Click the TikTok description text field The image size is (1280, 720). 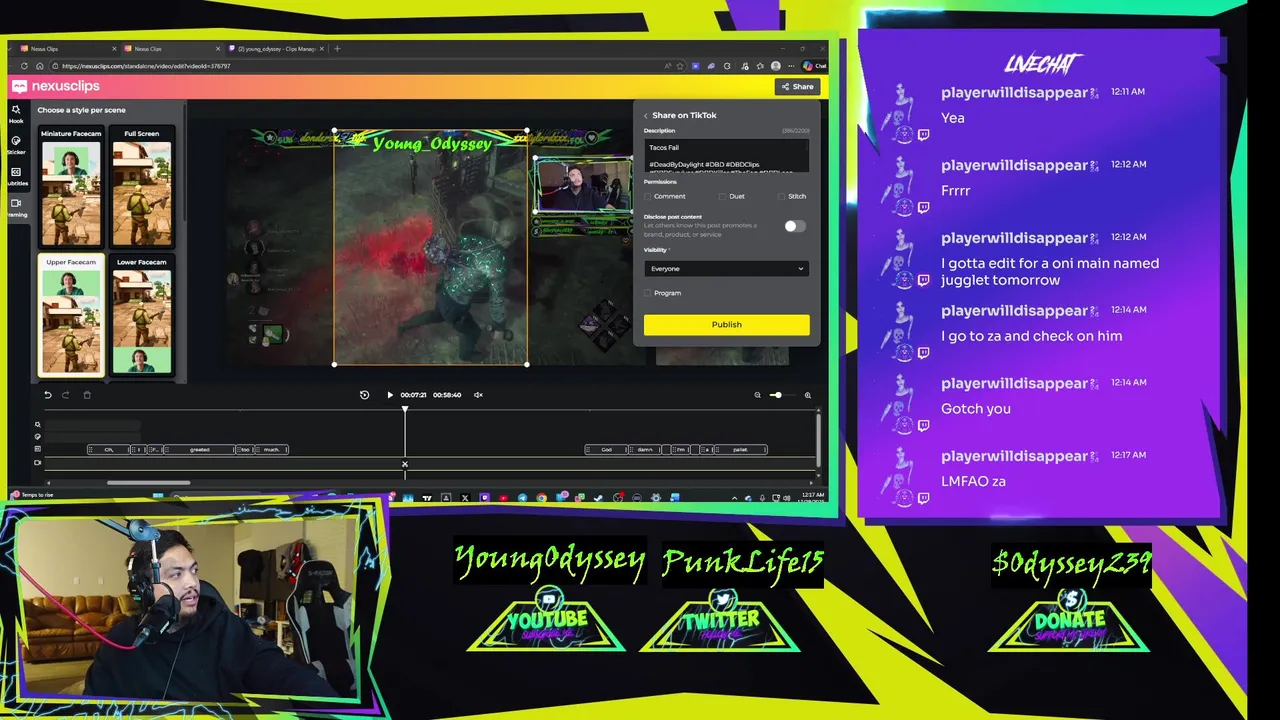(726, 155)
